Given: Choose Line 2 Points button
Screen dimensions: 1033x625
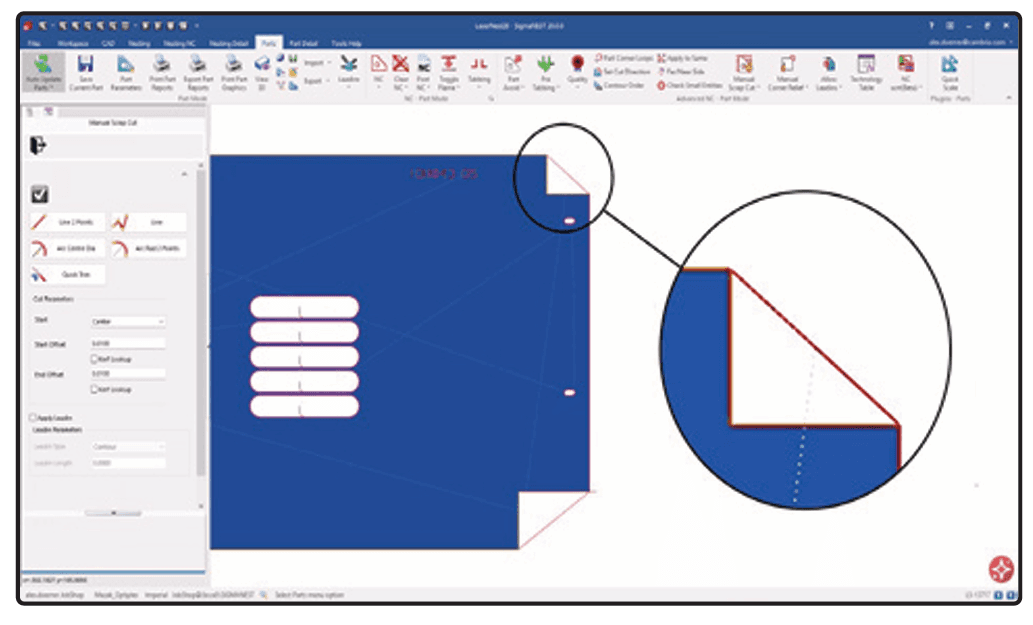Looking at the screenshot, I should coord(67,222).
